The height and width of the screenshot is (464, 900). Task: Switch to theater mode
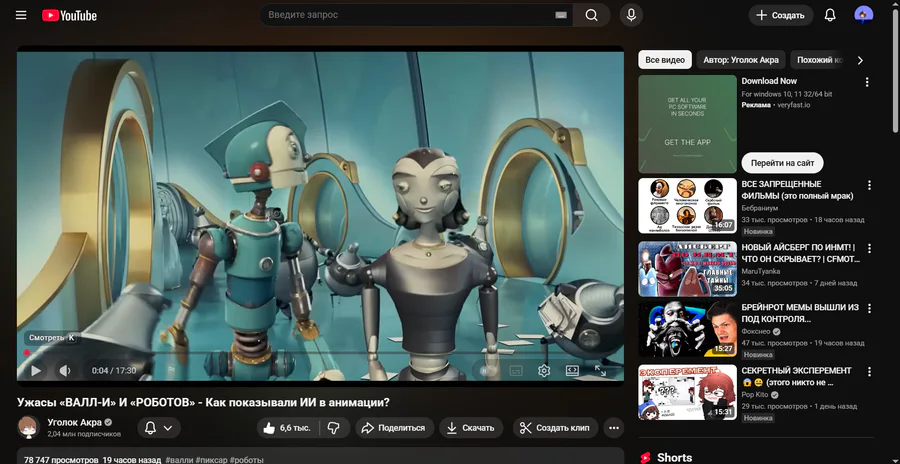tap(572, 371)
